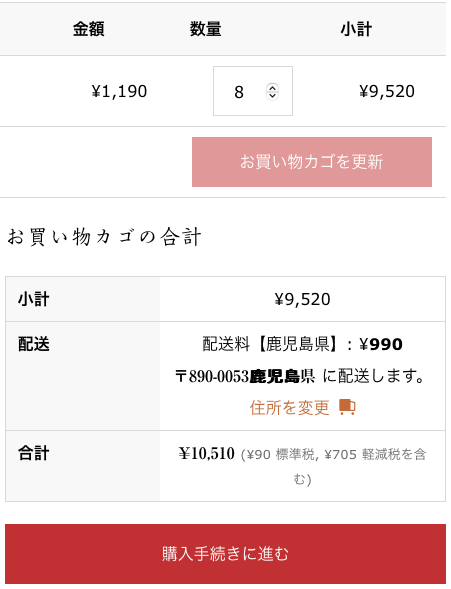Click the 配送 row label
Screen dimensions: 451x589
point(33,344)
